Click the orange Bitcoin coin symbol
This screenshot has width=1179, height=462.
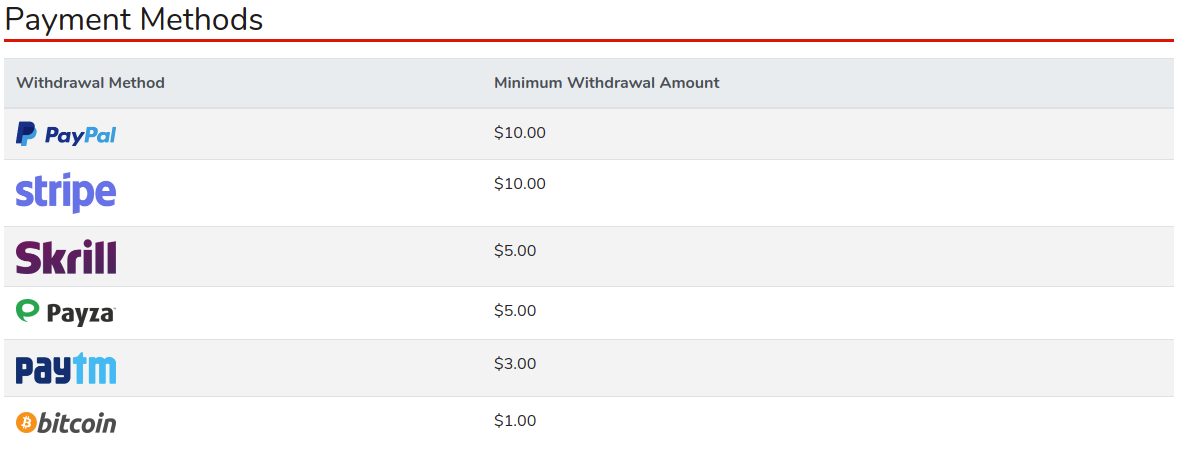[x=26, y=423]
